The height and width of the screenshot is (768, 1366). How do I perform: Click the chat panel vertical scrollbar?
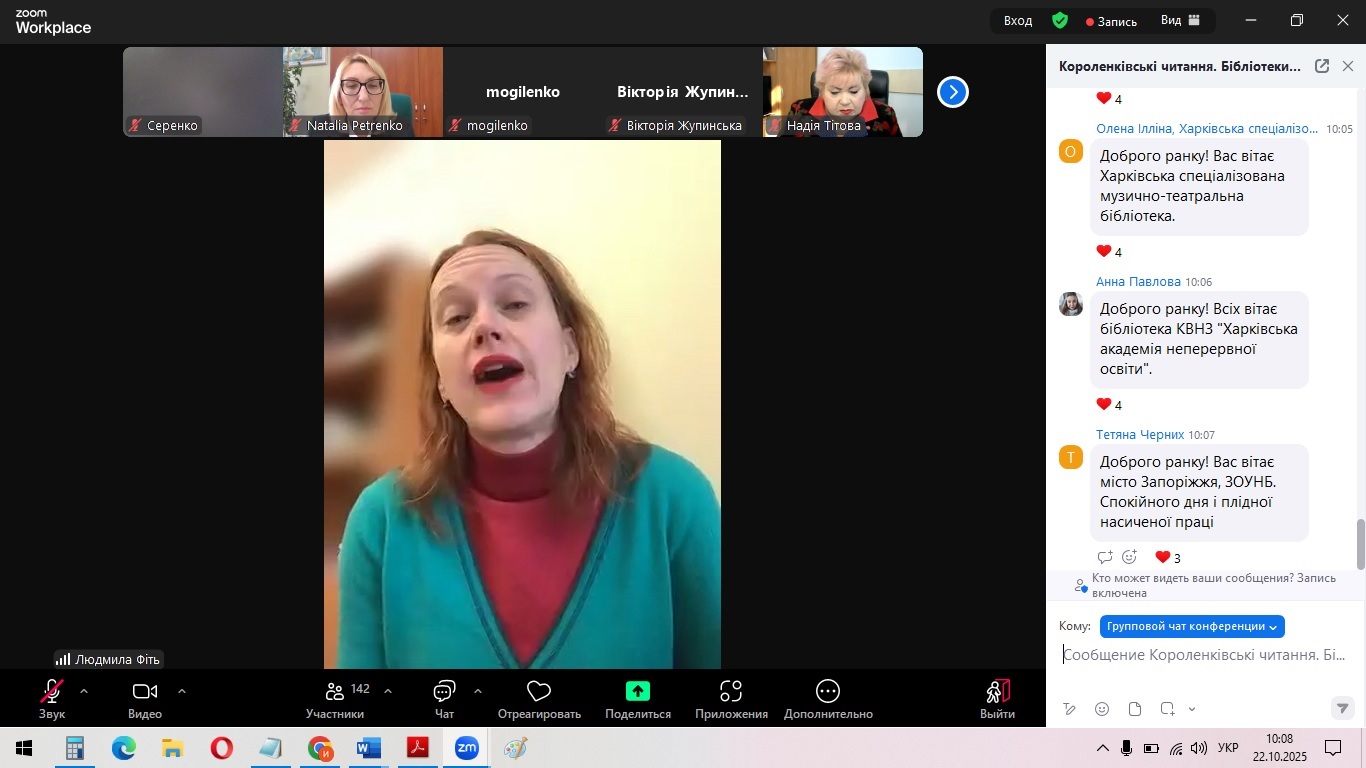click(x=1360, y=543)
